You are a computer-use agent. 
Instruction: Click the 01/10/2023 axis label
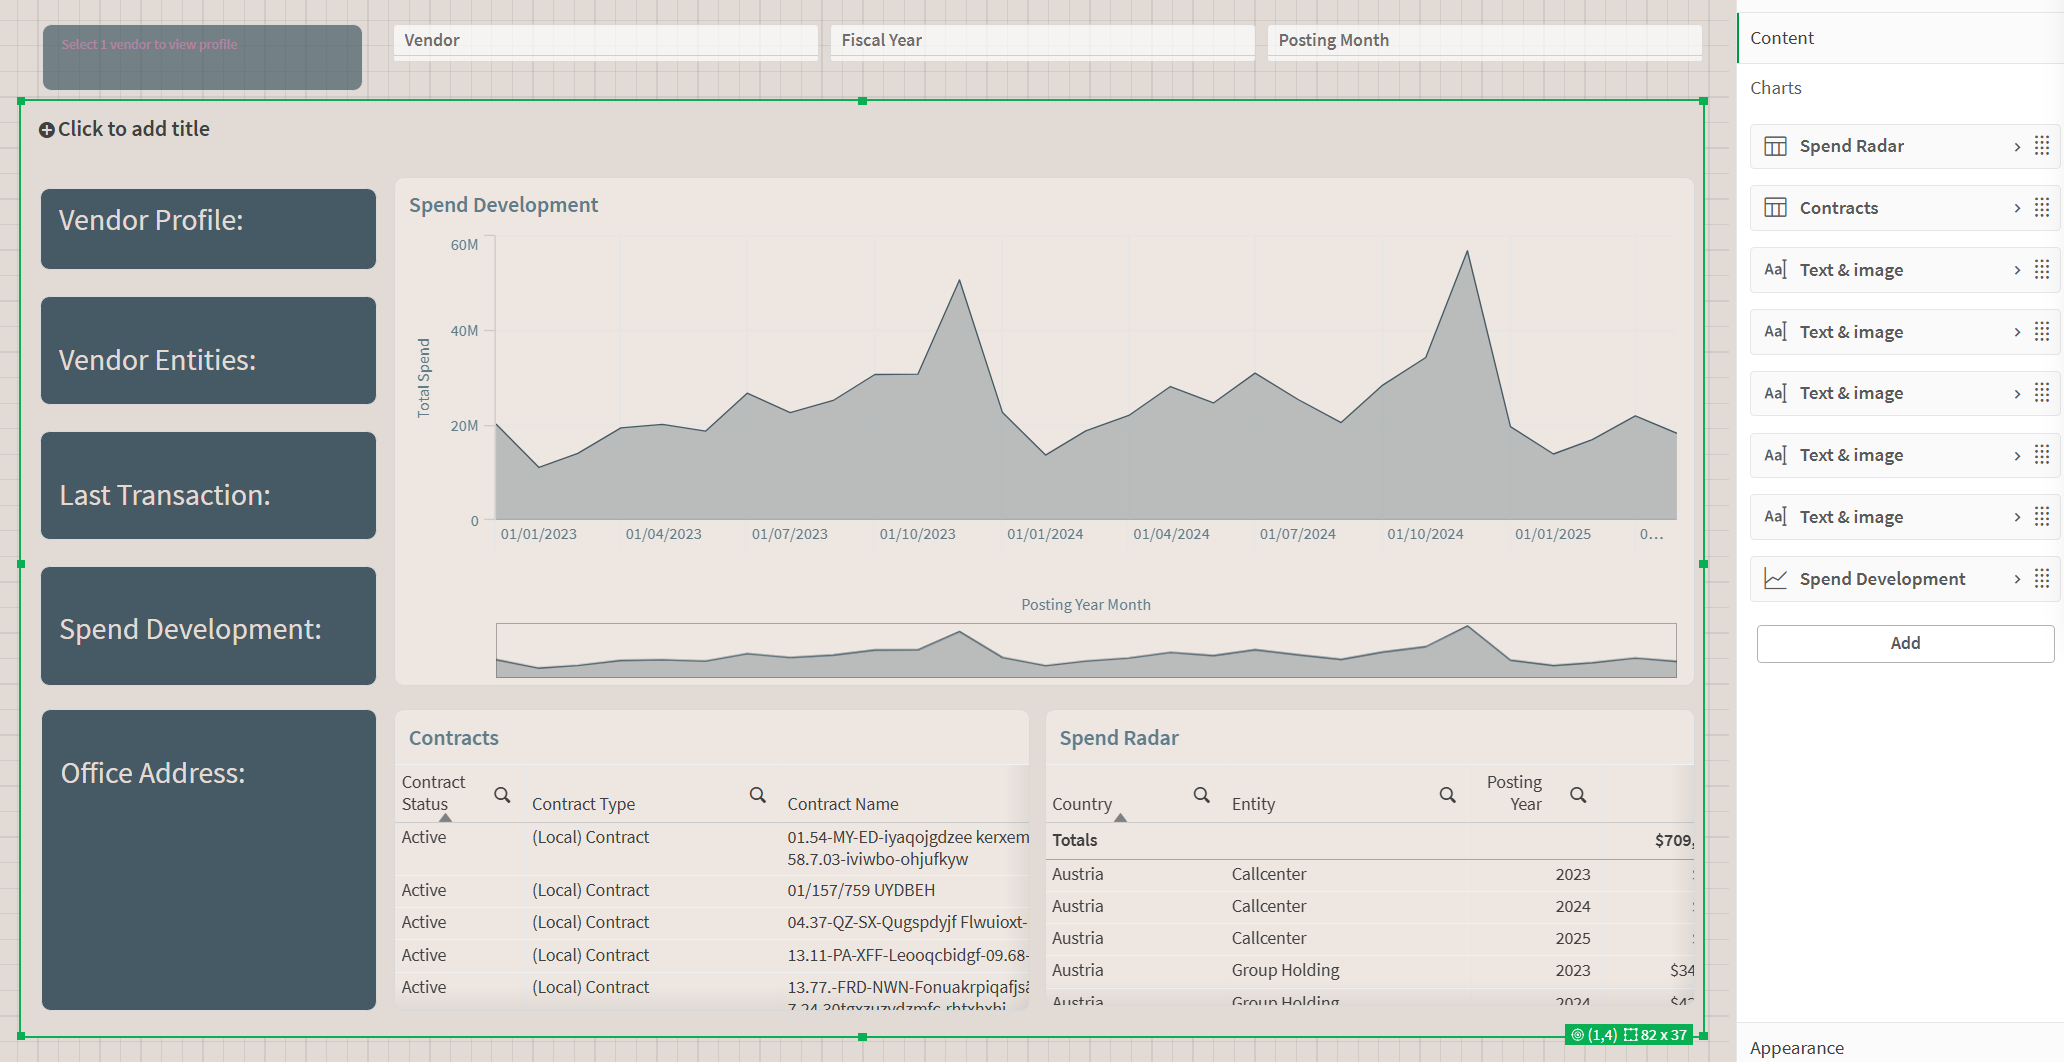(x=918, y=534)
